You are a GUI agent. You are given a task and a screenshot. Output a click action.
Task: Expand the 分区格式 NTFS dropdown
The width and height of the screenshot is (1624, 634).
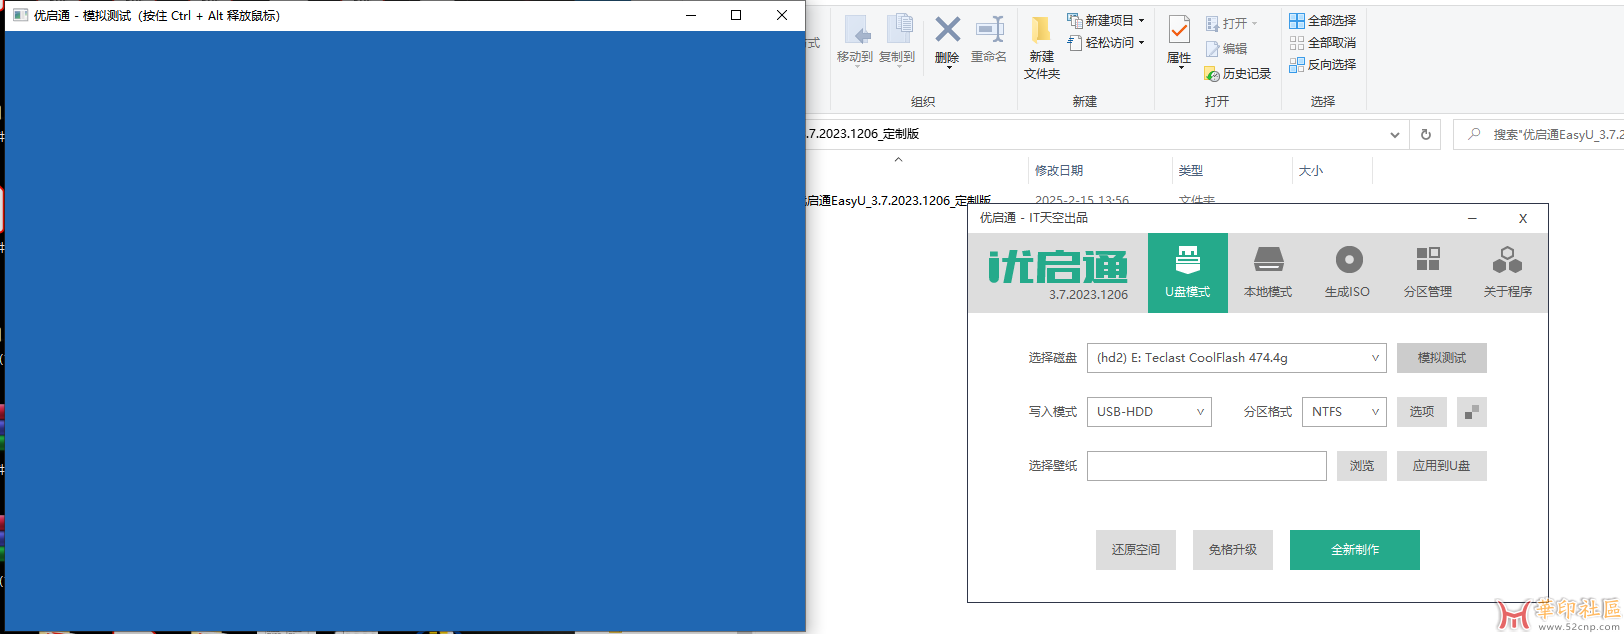[x=1374, y=412]
